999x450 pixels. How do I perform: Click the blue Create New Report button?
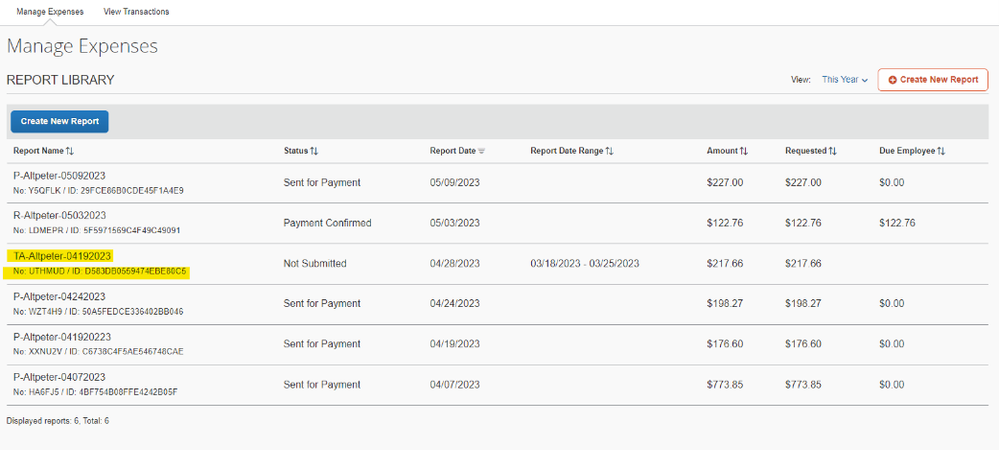point(60,121)
